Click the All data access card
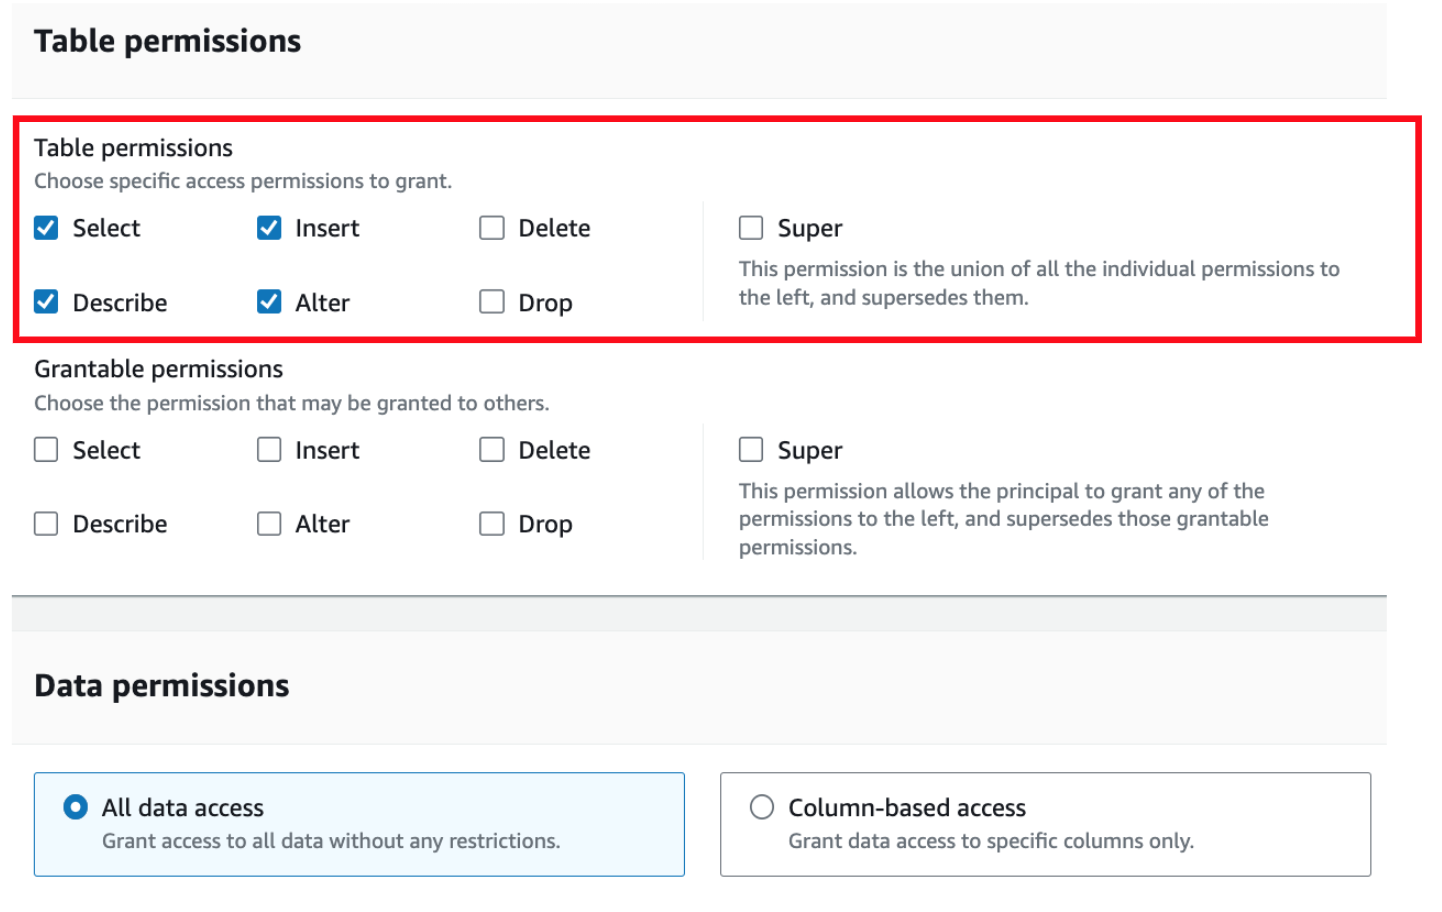This screenshot has height=912, width=1442. pyautogui.click(x=359, y=824)
